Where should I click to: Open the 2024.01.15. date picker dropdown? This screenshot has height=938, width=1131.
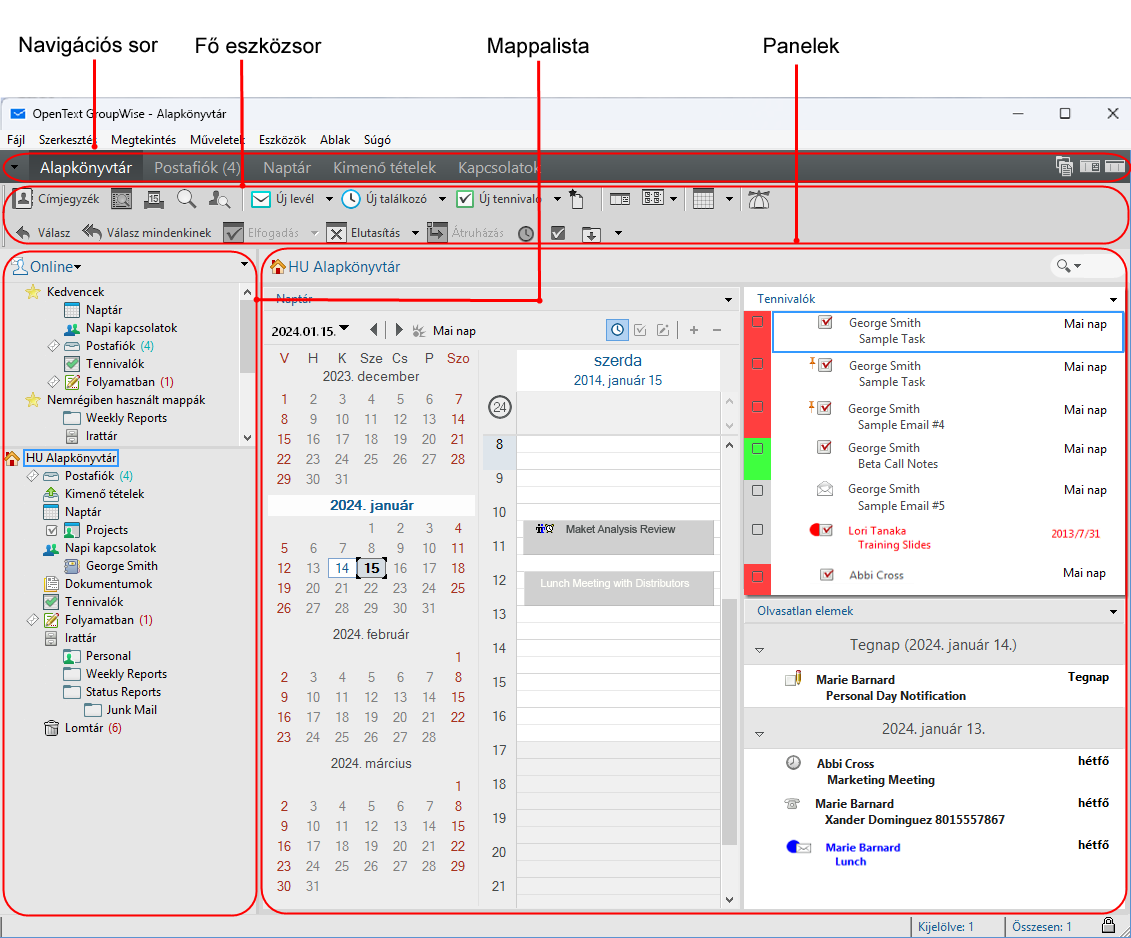click(x=344, y=329)
